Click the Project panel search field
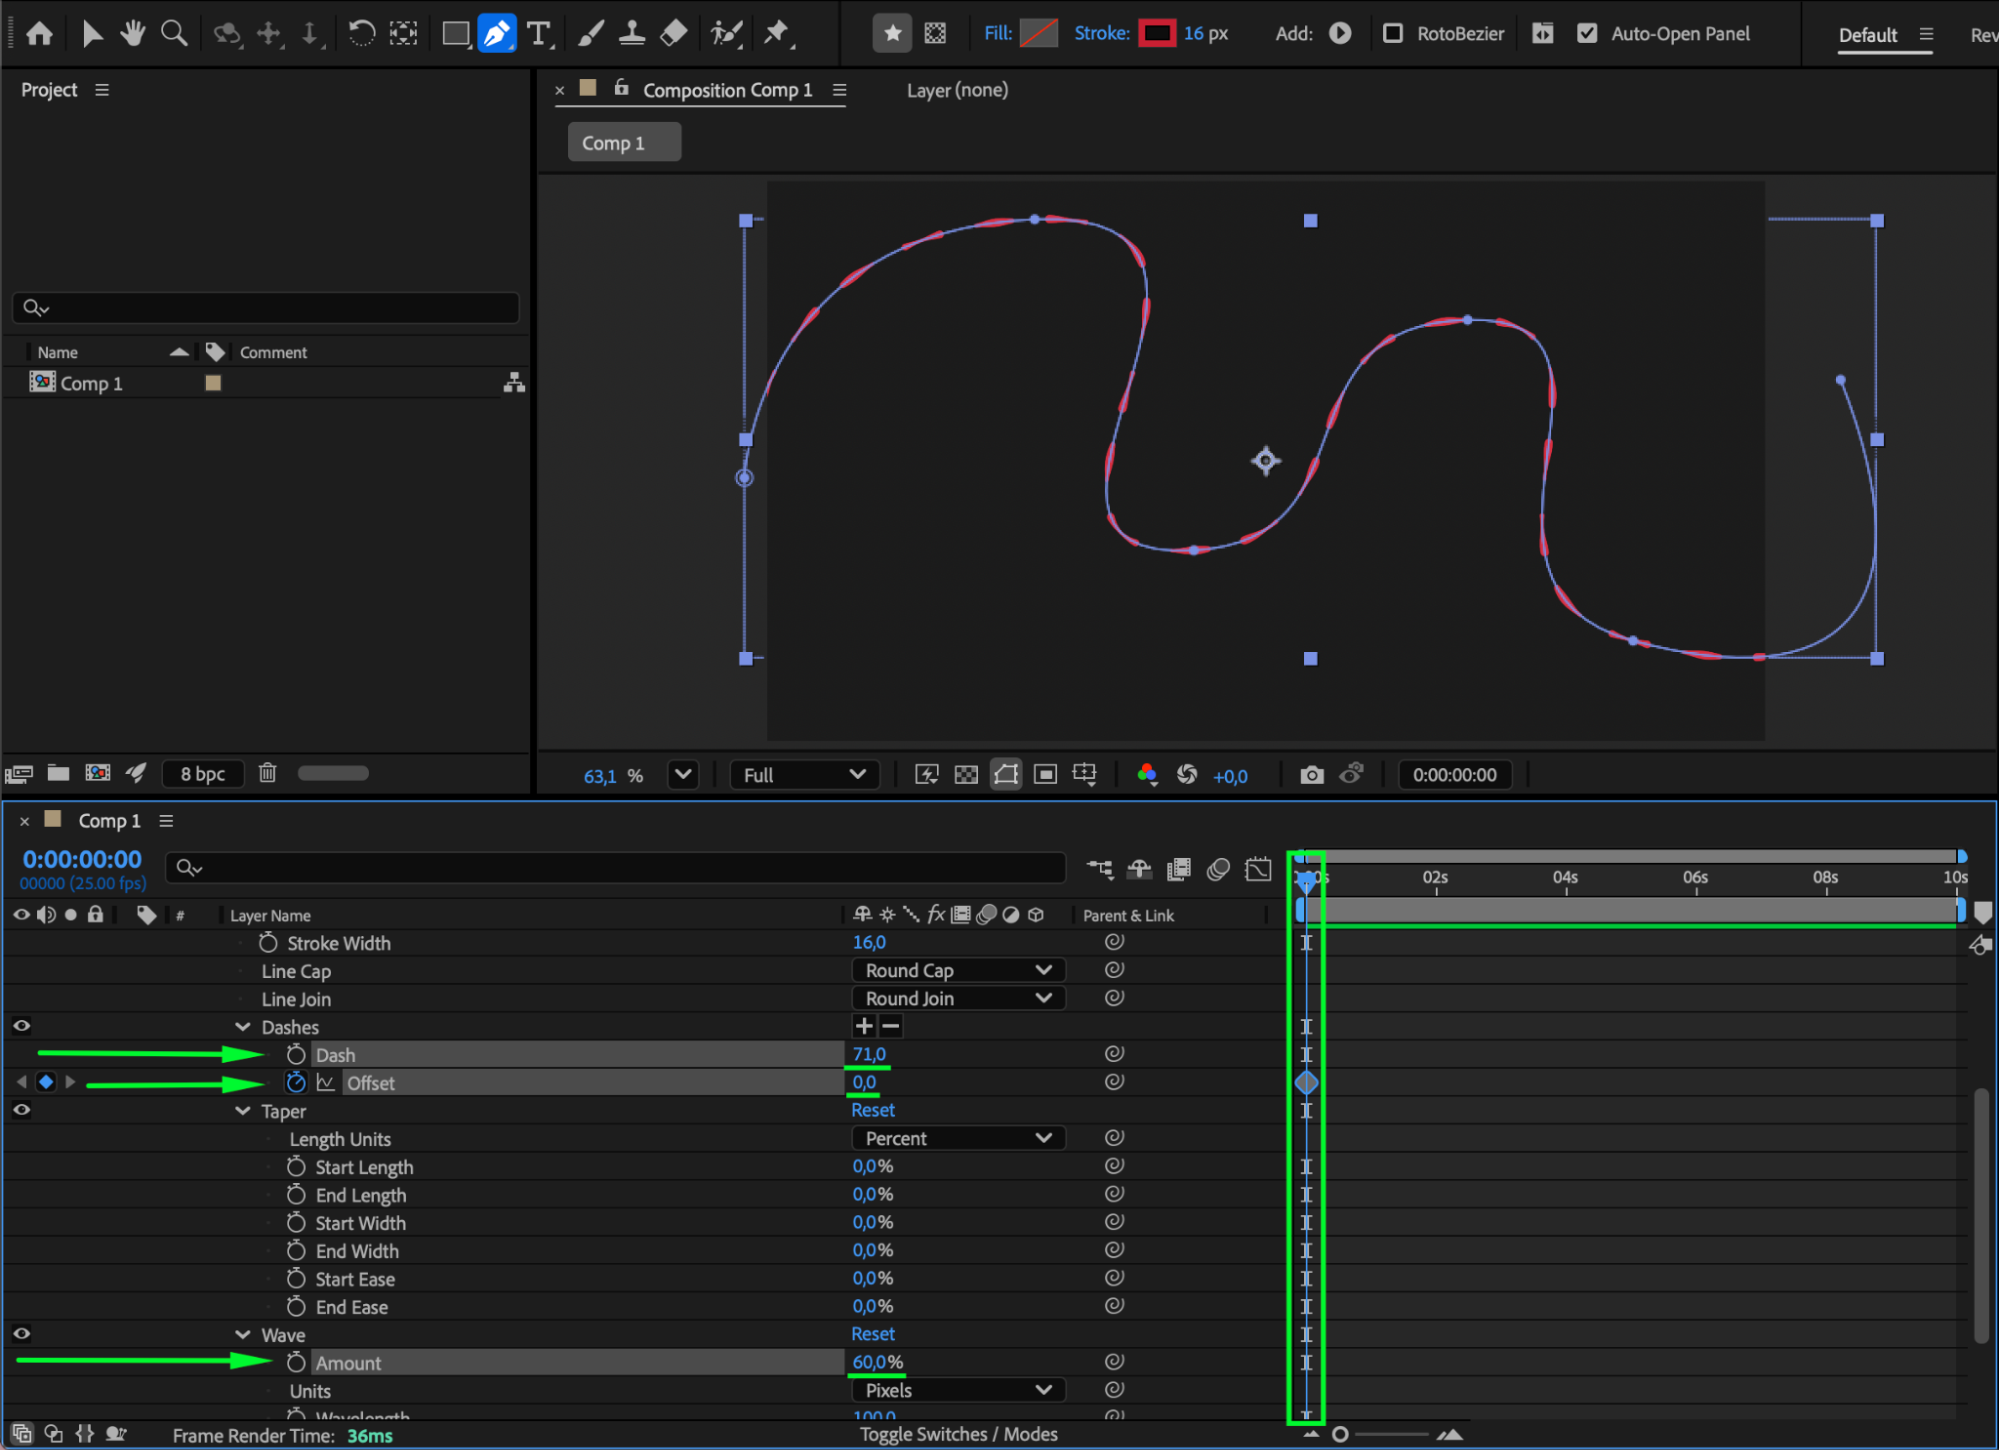 [266, 307]
